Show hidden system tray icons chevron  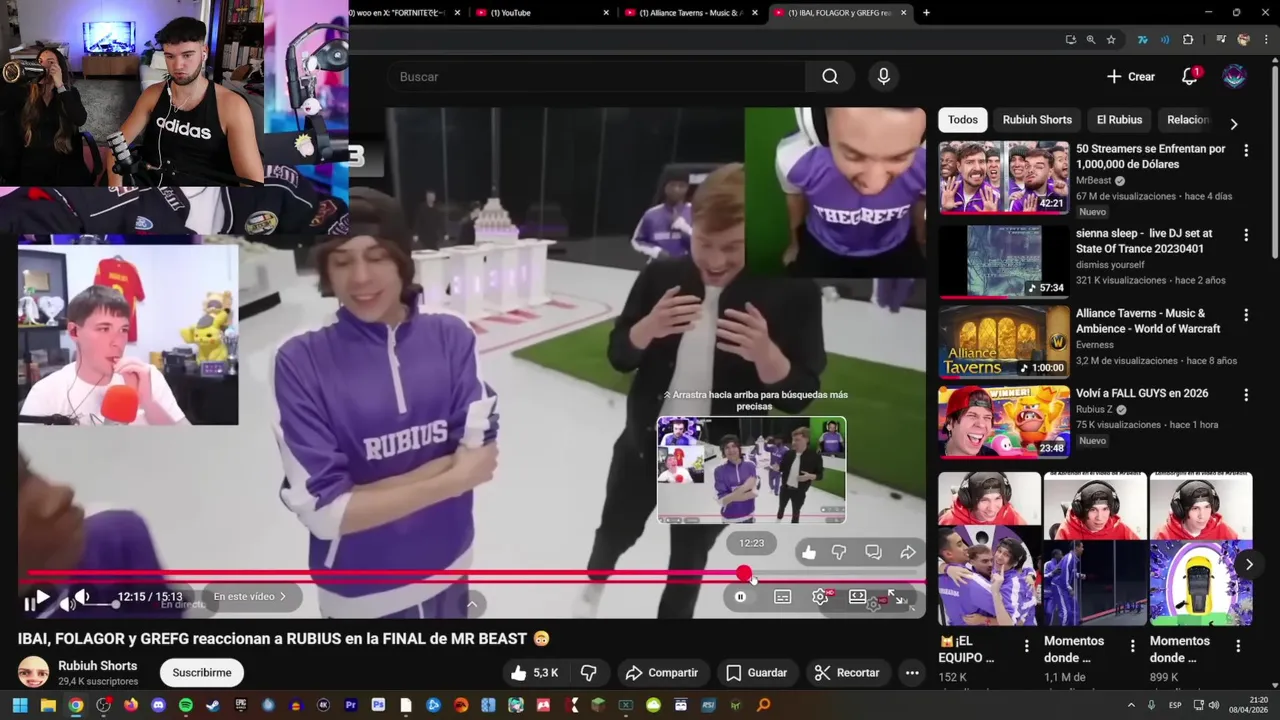coord(1131,705)
